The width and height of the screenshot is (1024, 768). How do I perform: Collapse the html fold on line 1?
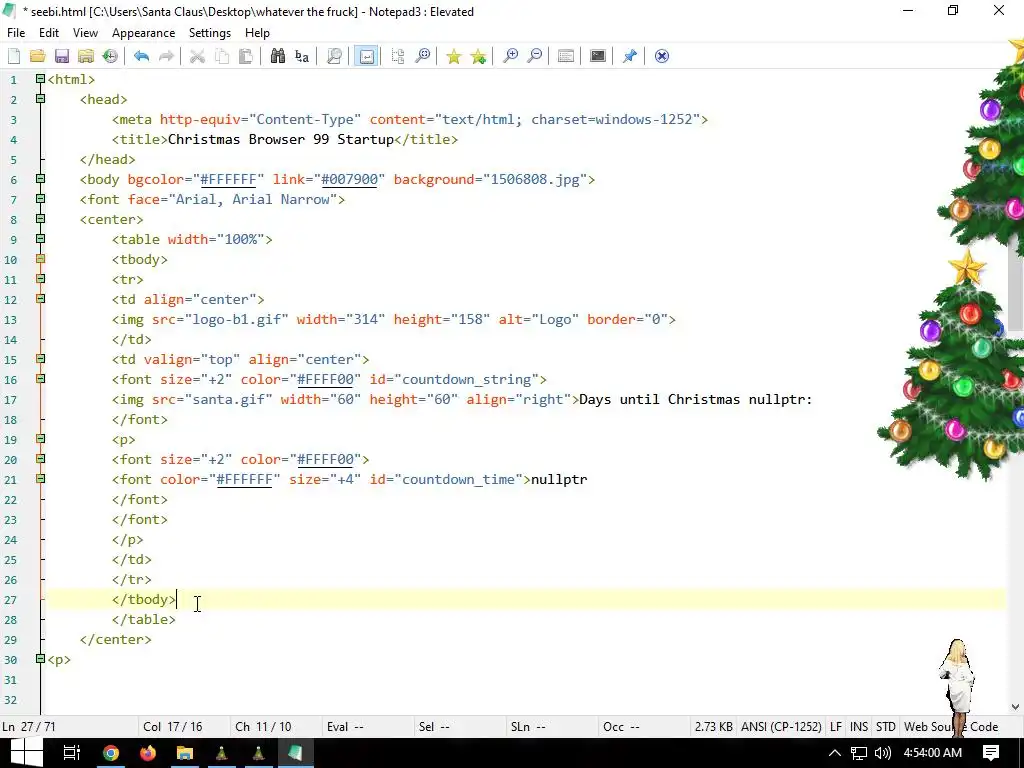tap(40, 79)
